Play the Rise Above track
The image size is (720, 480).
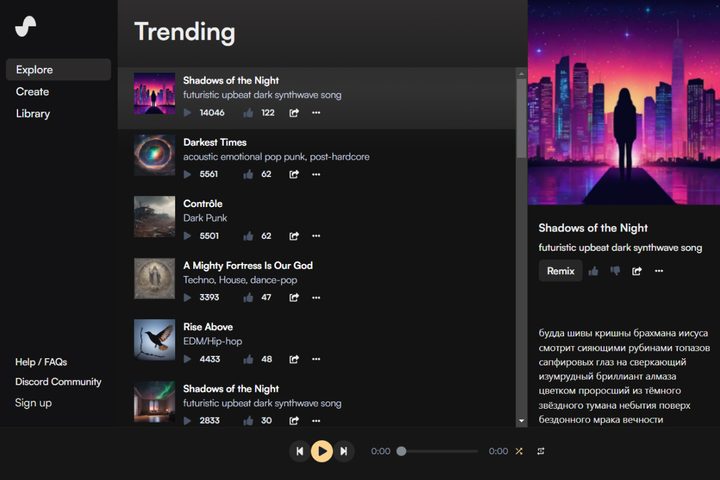pos(187,359)
